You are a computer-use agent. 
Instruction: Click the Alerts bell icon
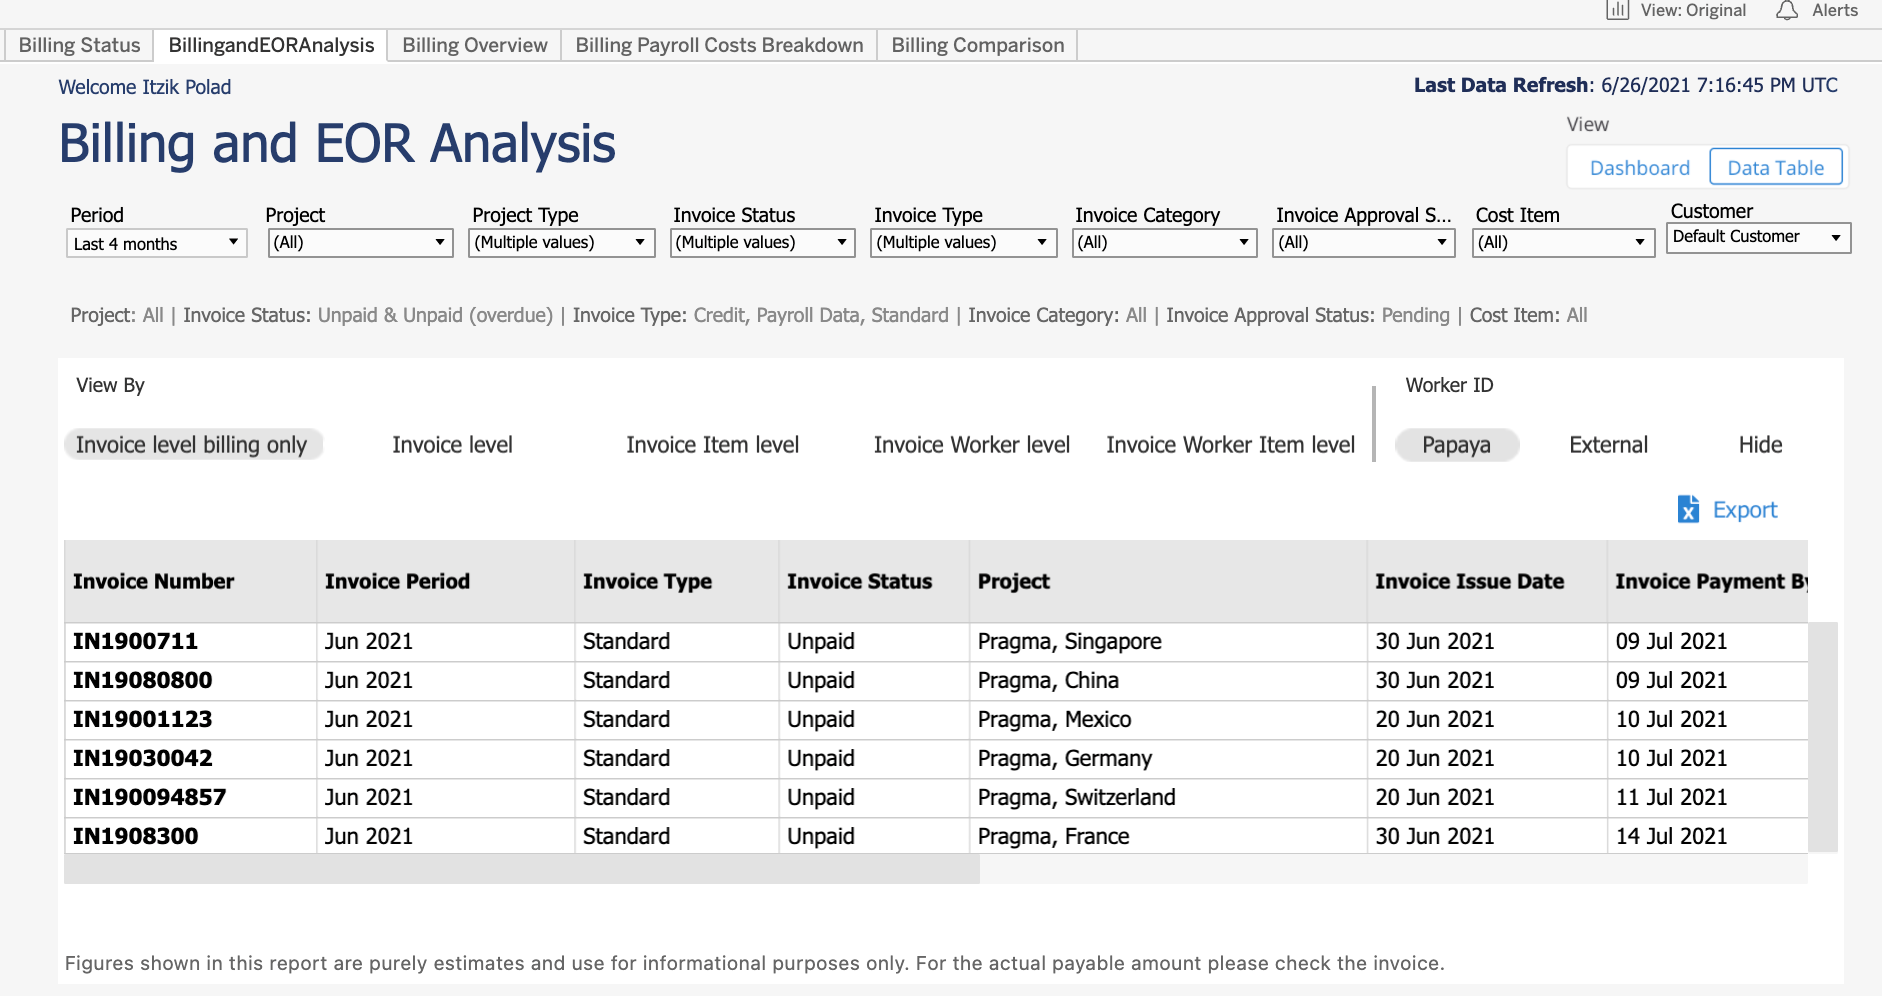click(x=1789, y=11)
